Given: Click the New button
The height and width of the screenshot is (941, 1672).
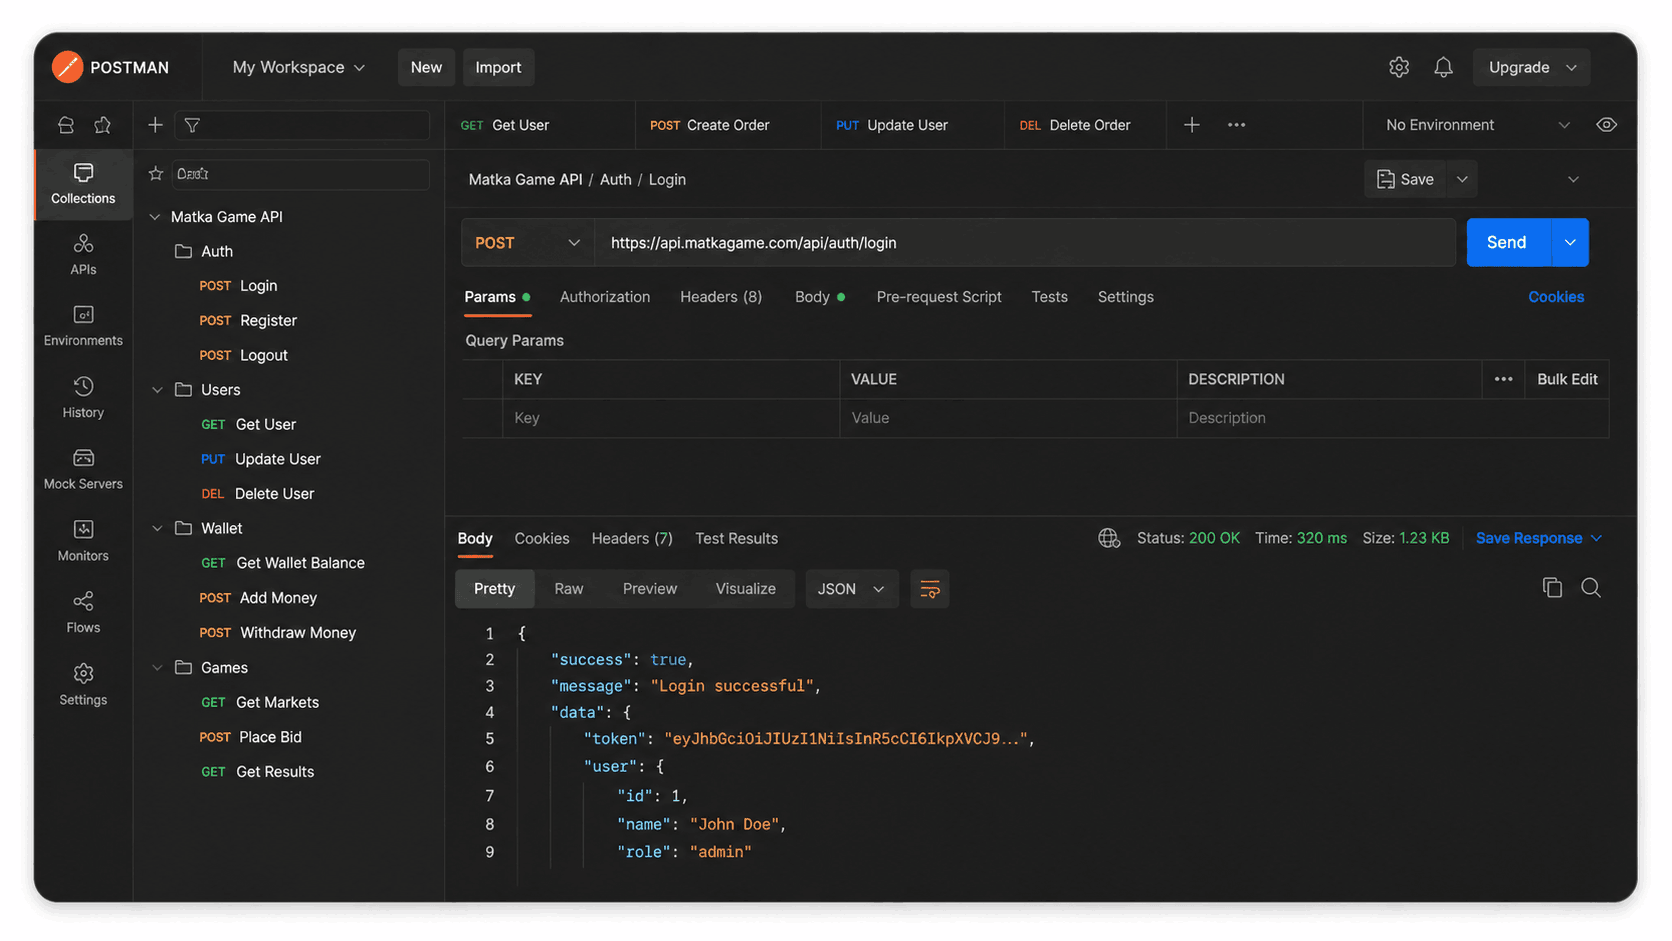Looking at the screenshot, I should coord(426,67).
